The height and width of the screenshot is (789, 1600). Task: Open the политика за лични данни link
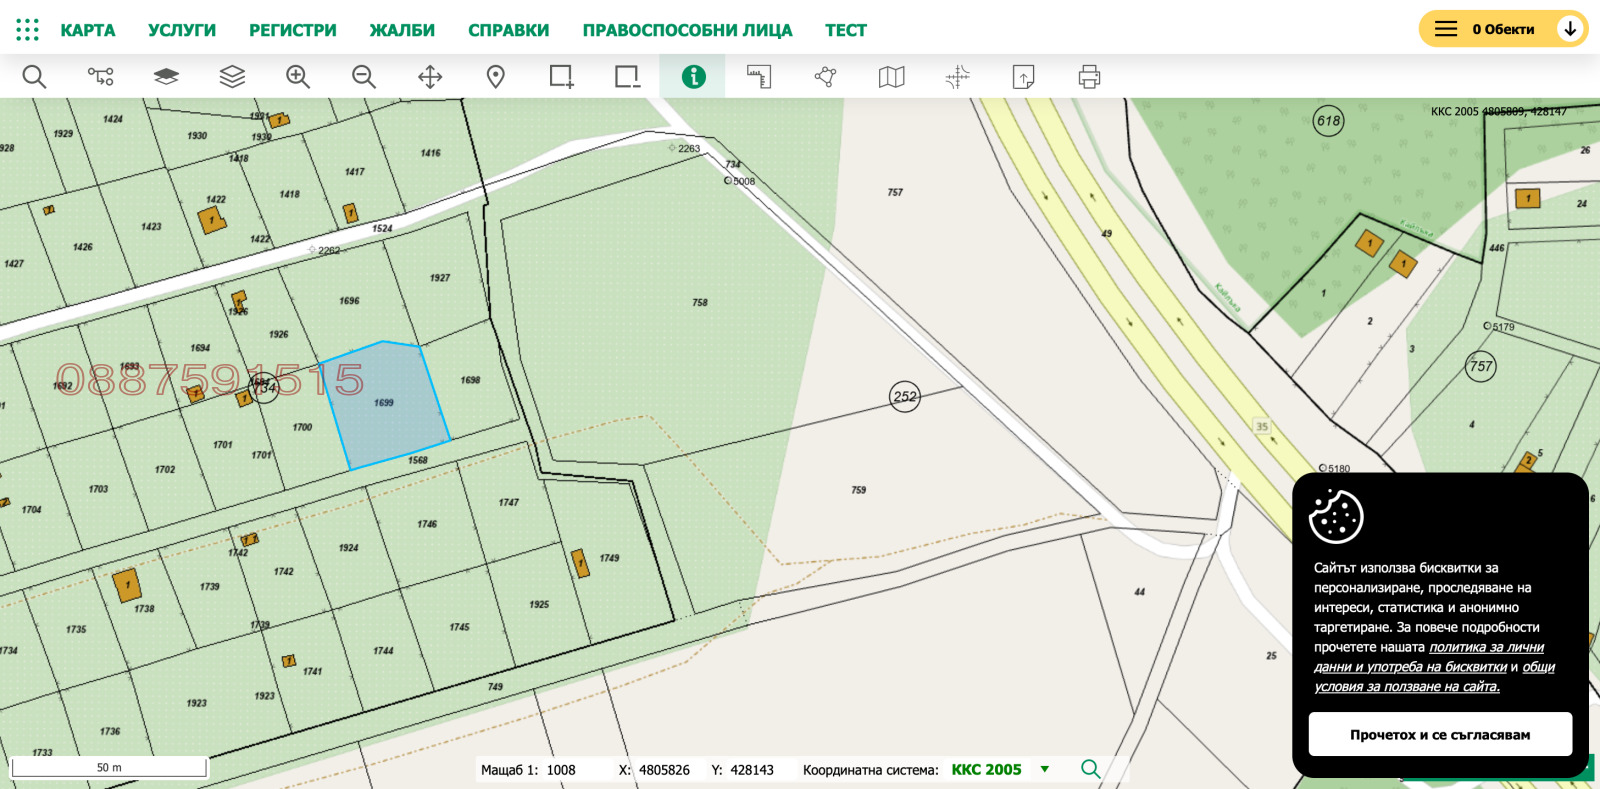coord(1486,647)
